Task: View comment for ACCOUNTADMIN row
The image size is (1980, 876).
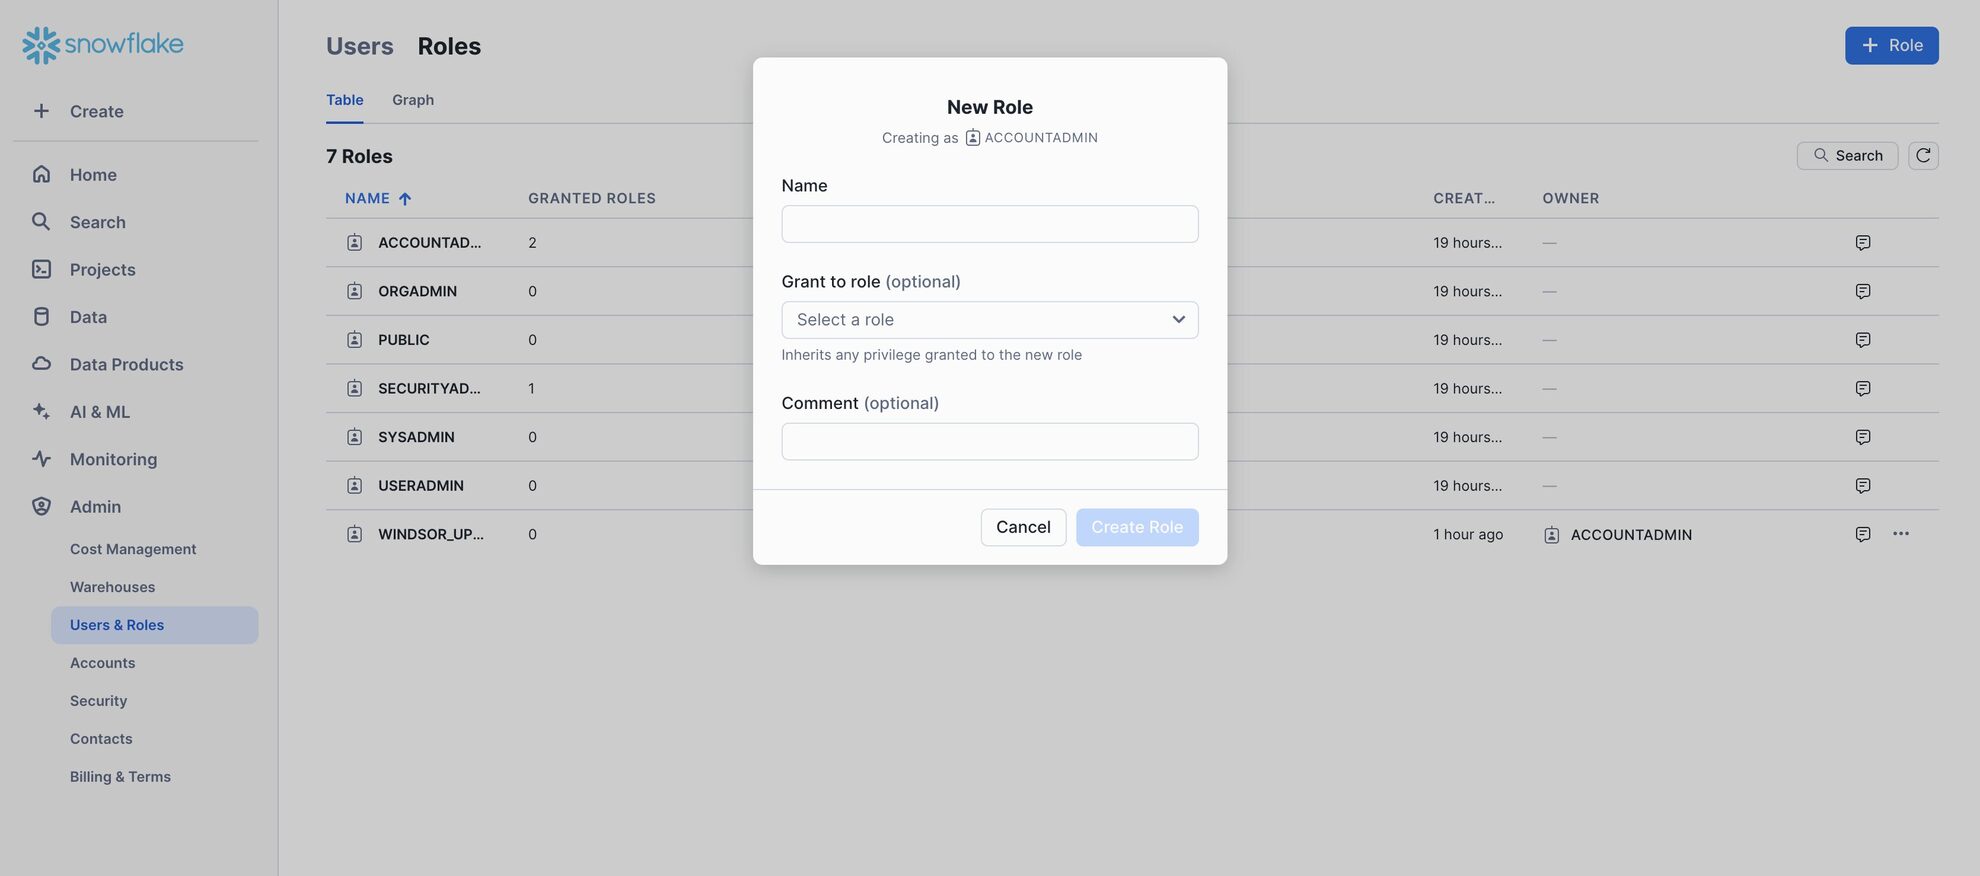Action: pyautogui.click(x=1862, y=243)
